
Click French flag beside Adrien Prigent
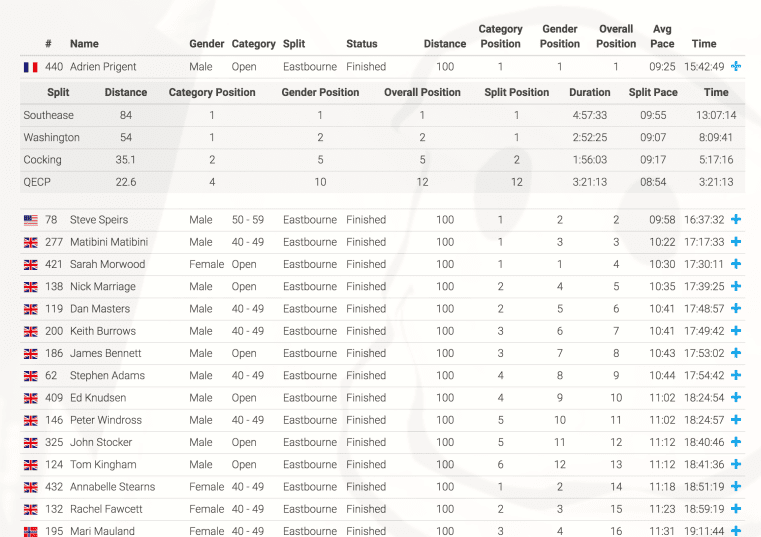(31, 67)
